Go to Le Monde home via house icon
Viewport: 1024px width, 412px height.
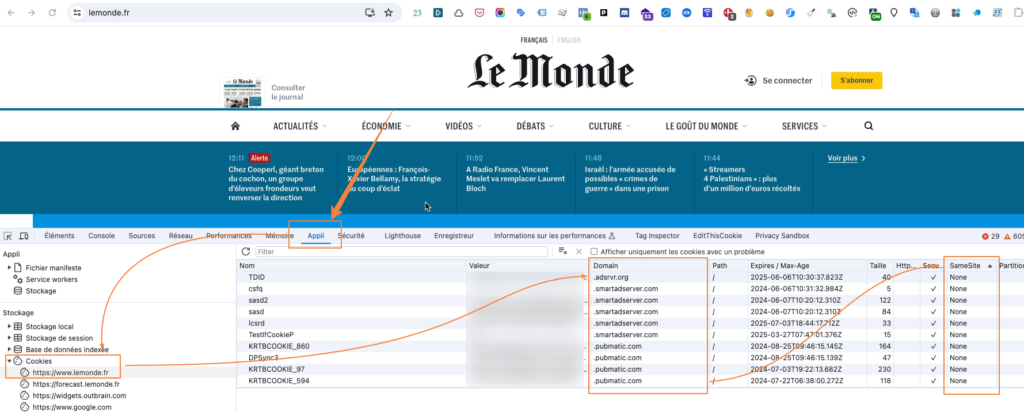pos(235,126)
